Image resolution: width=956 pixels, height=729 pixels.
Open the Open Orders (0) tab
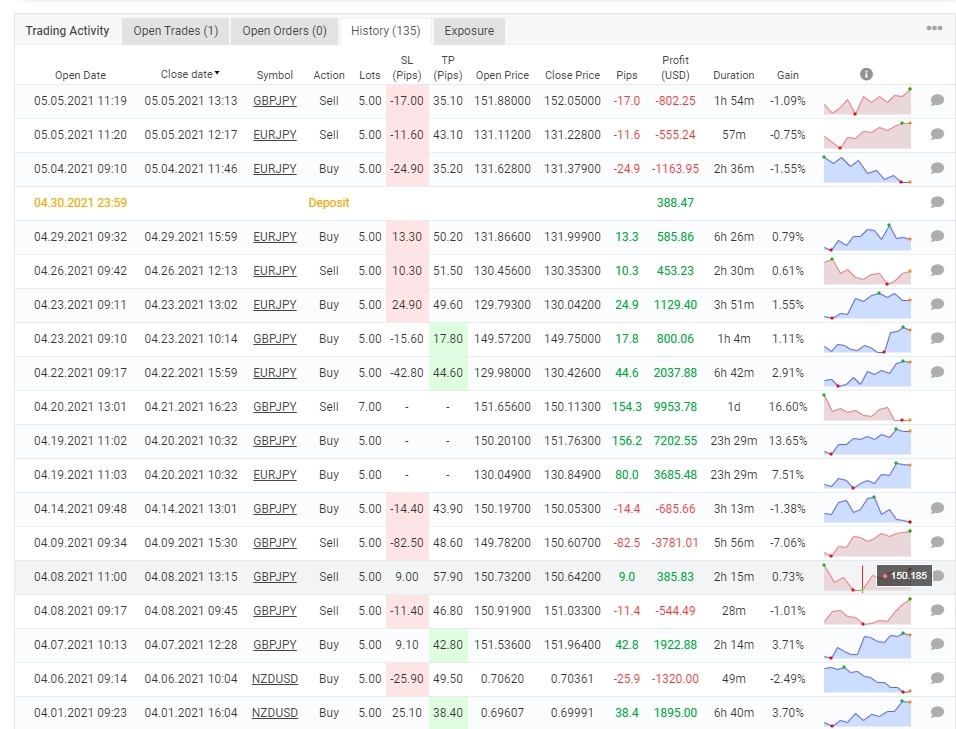284,31
